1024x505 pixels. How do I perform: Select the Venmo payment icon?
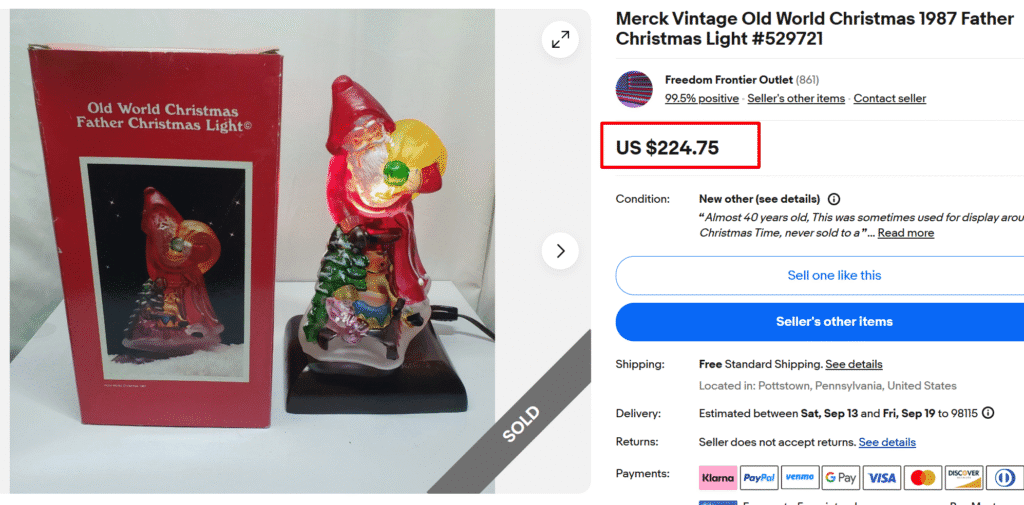[800, 478]
